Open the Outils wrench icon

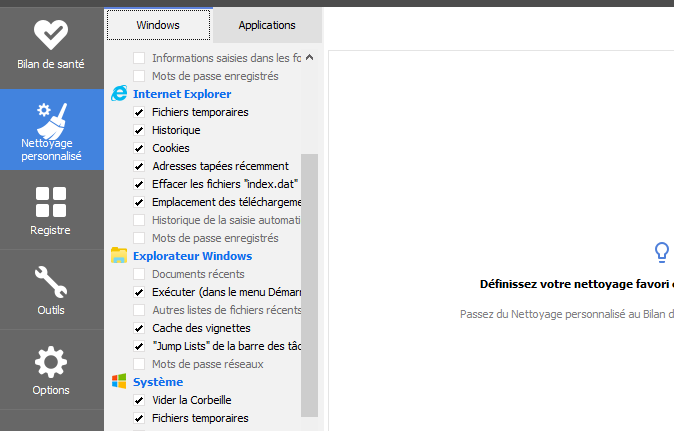pos(51,282)
